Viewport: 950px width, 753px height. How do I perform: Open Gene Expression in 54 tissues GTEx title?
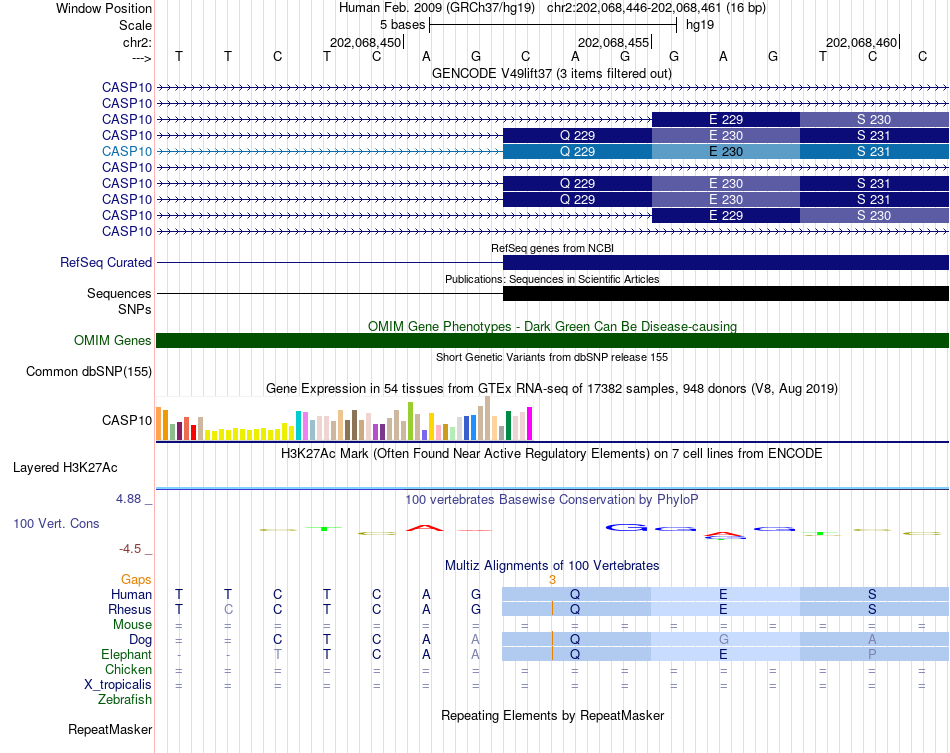tap(552, 388)
